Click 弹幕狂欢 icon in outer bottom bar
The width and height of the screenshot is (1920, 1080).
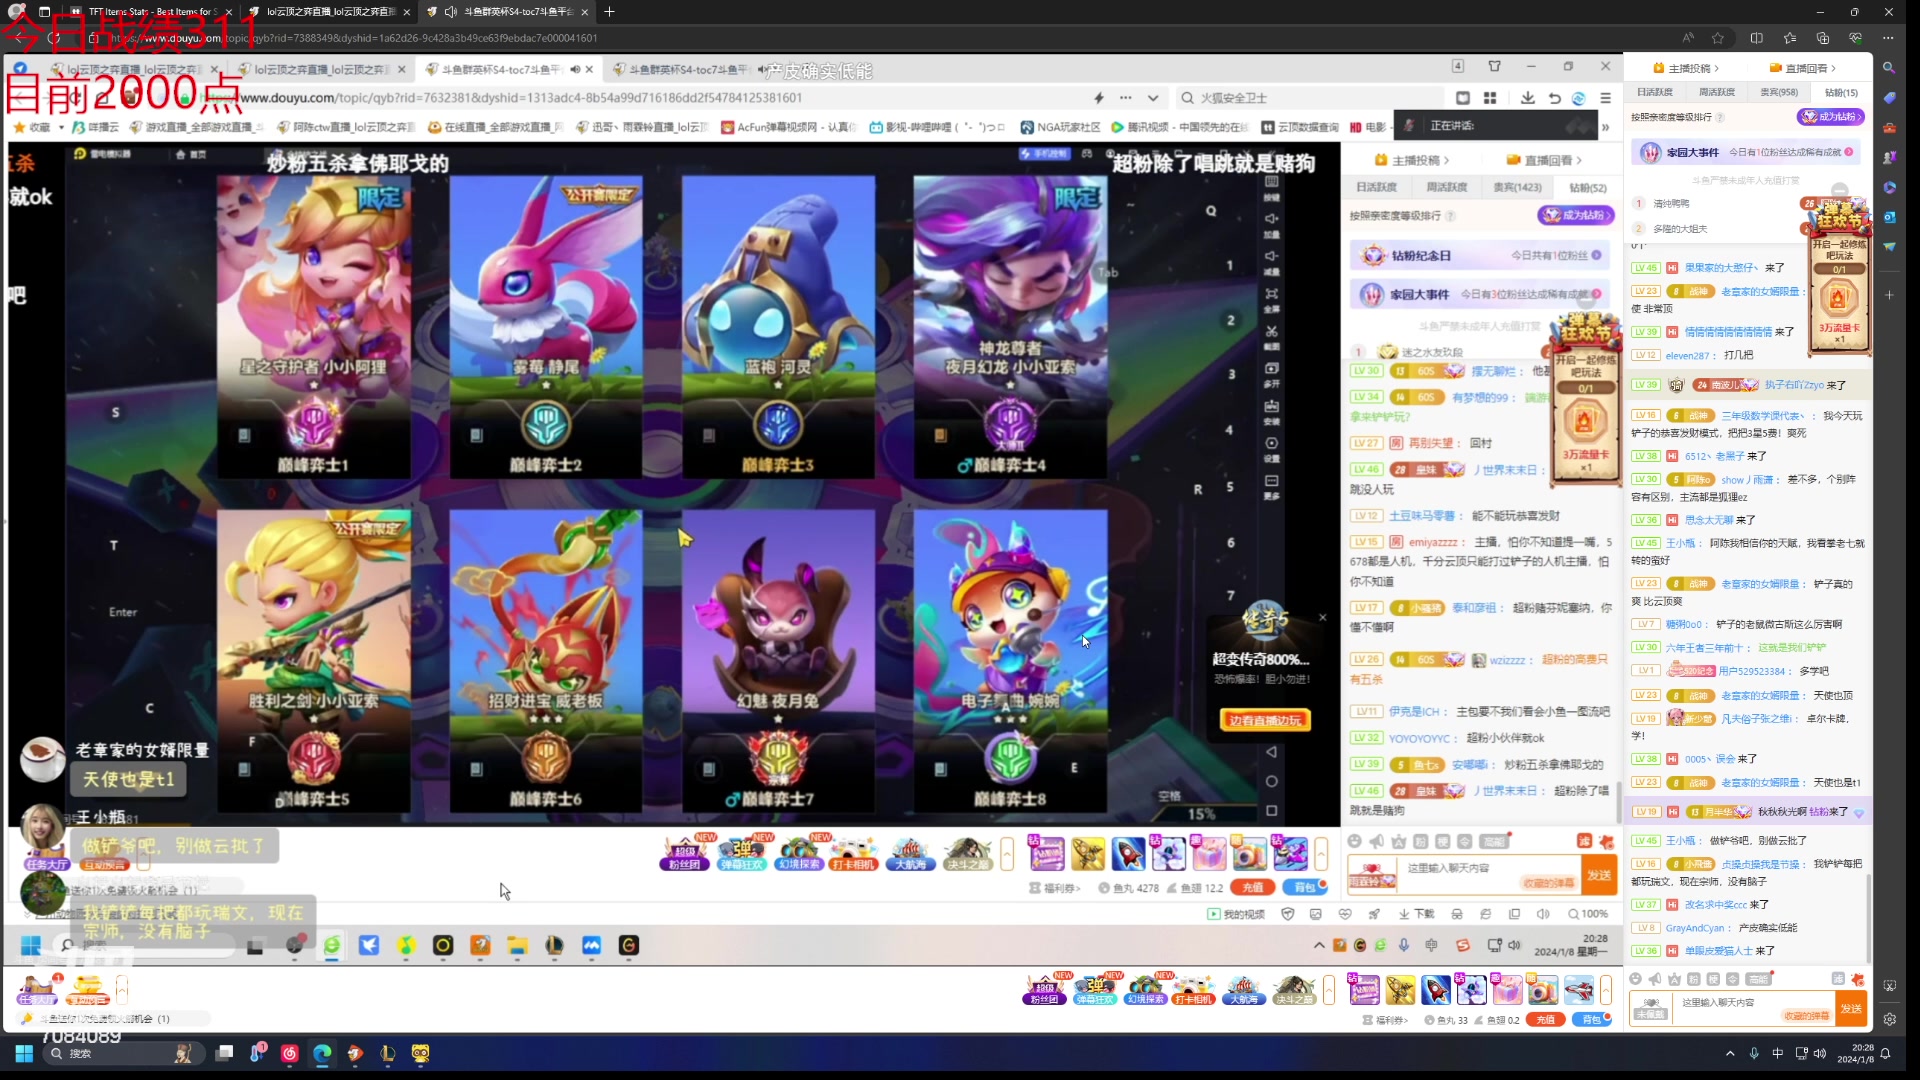click(x=1094, y=990)
